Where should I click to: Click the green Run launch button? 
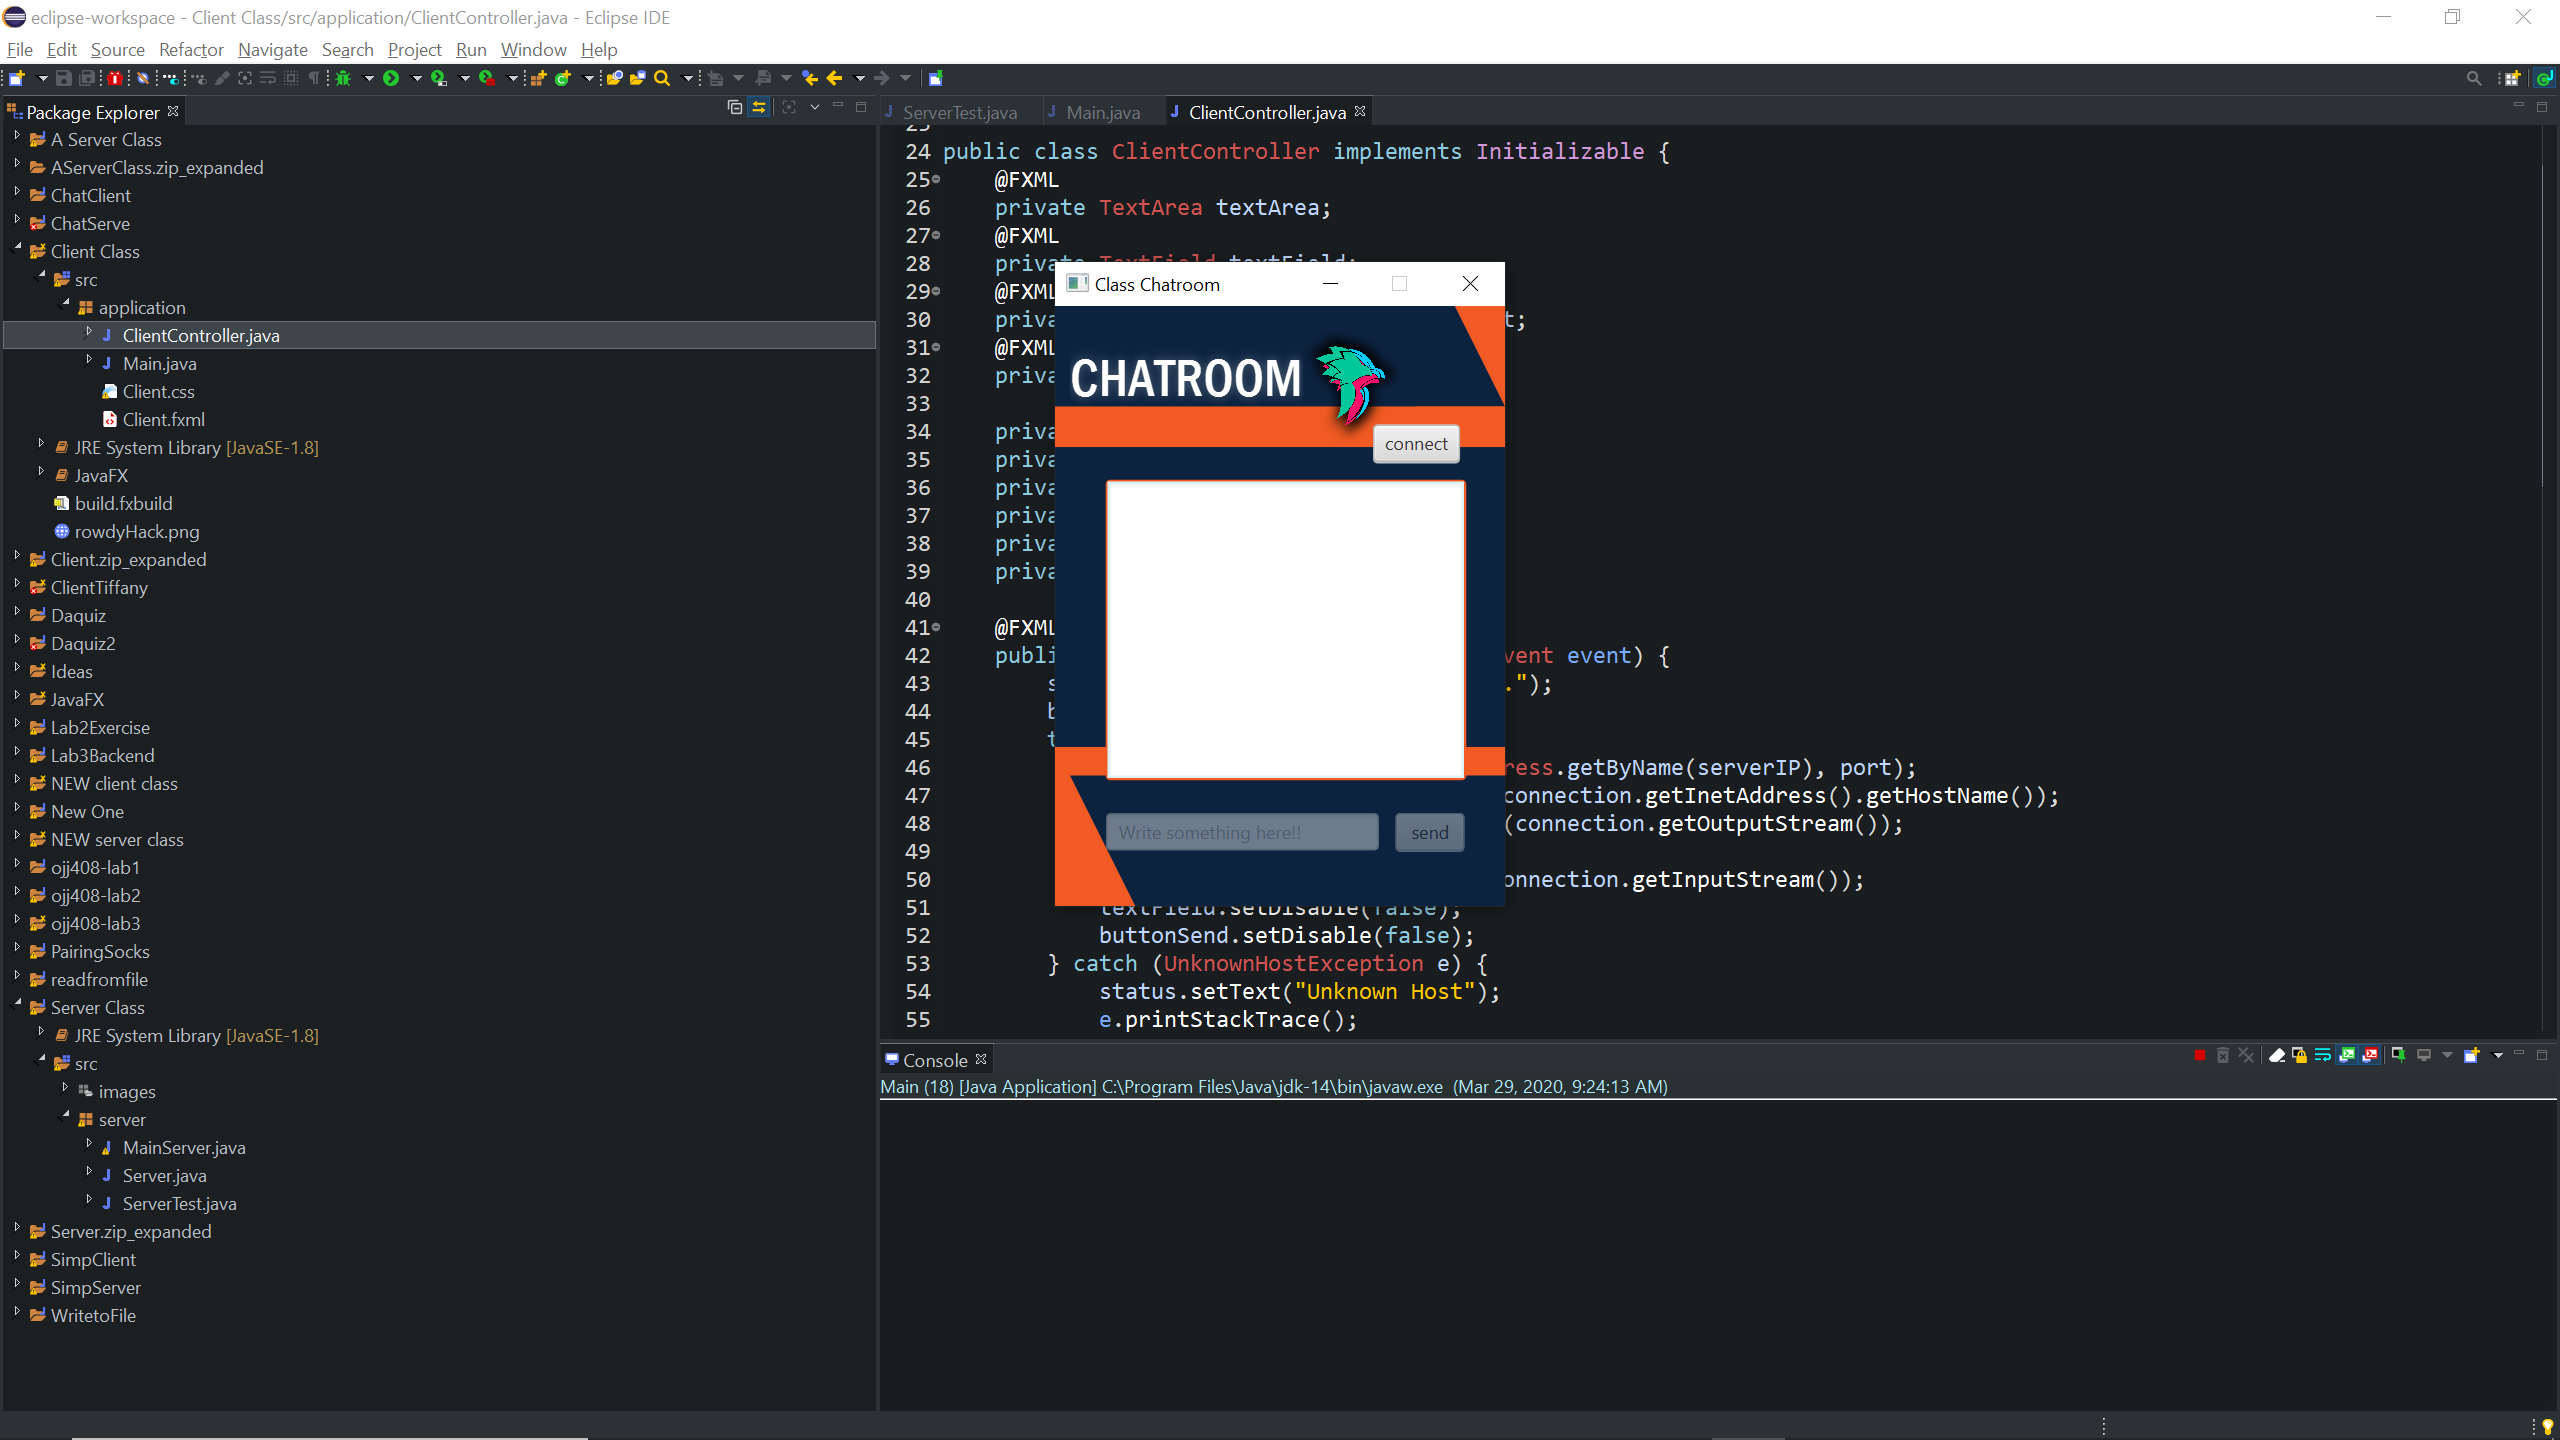(391, 78)
